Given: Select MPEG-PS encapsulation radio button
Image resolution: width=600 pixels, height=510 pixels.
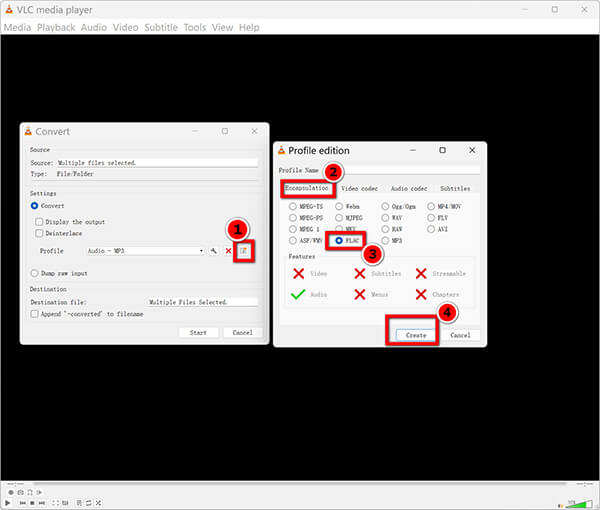Looking at the screenshot, I should tap(293, 218).
